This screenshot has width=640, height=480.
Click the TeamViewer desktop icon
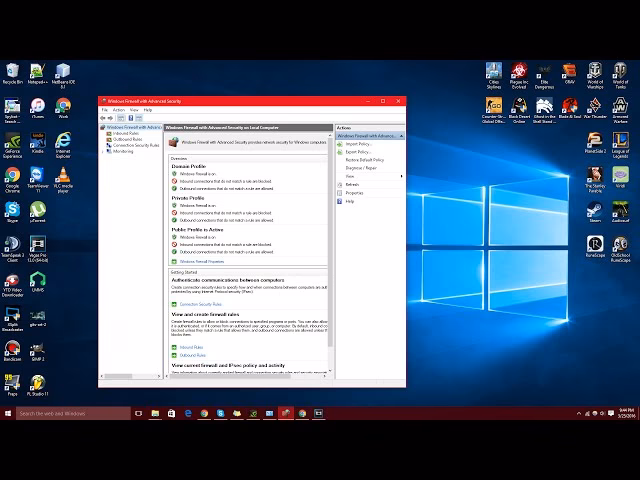click(38, 180)
